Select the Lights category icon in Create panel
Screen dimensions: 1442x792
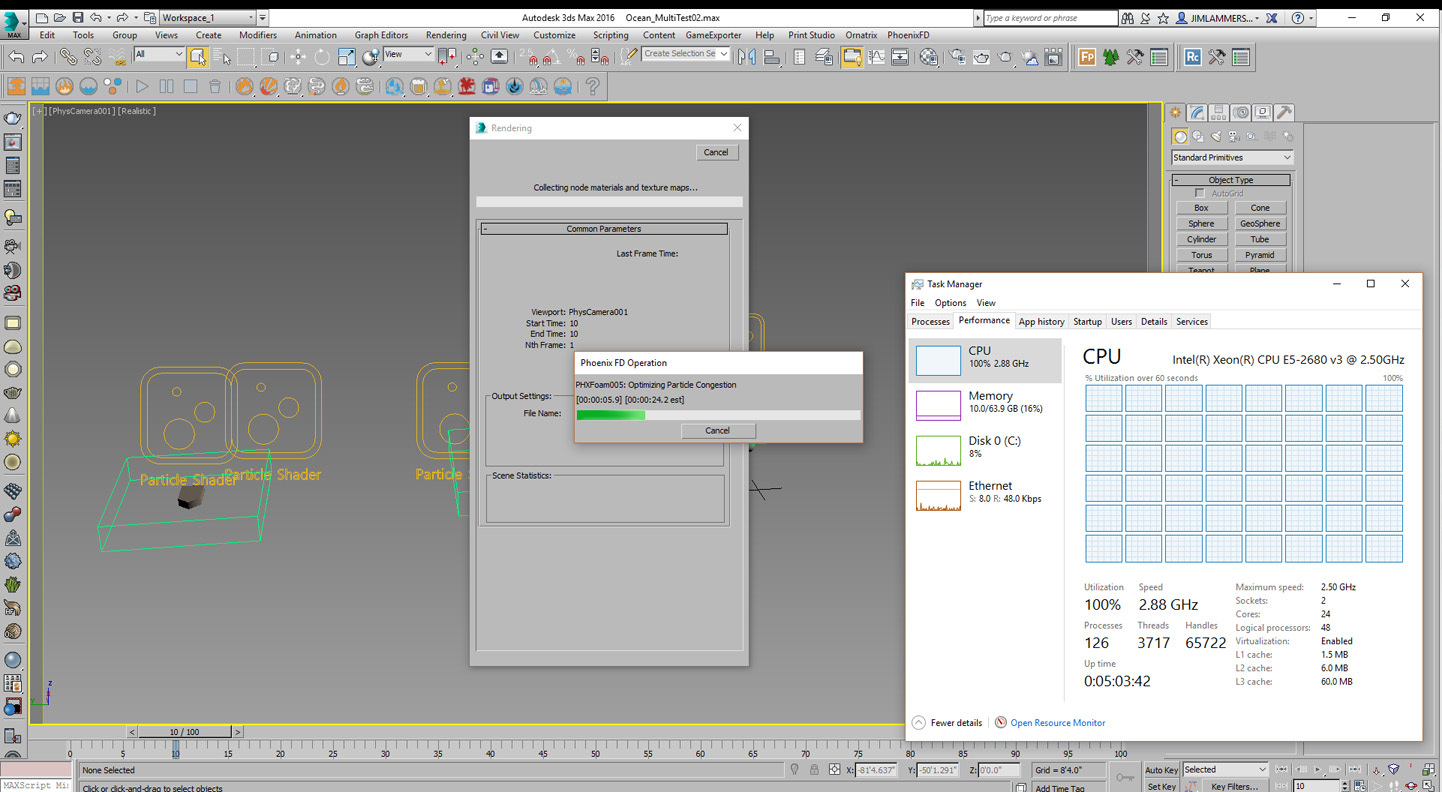point(1216,136)
